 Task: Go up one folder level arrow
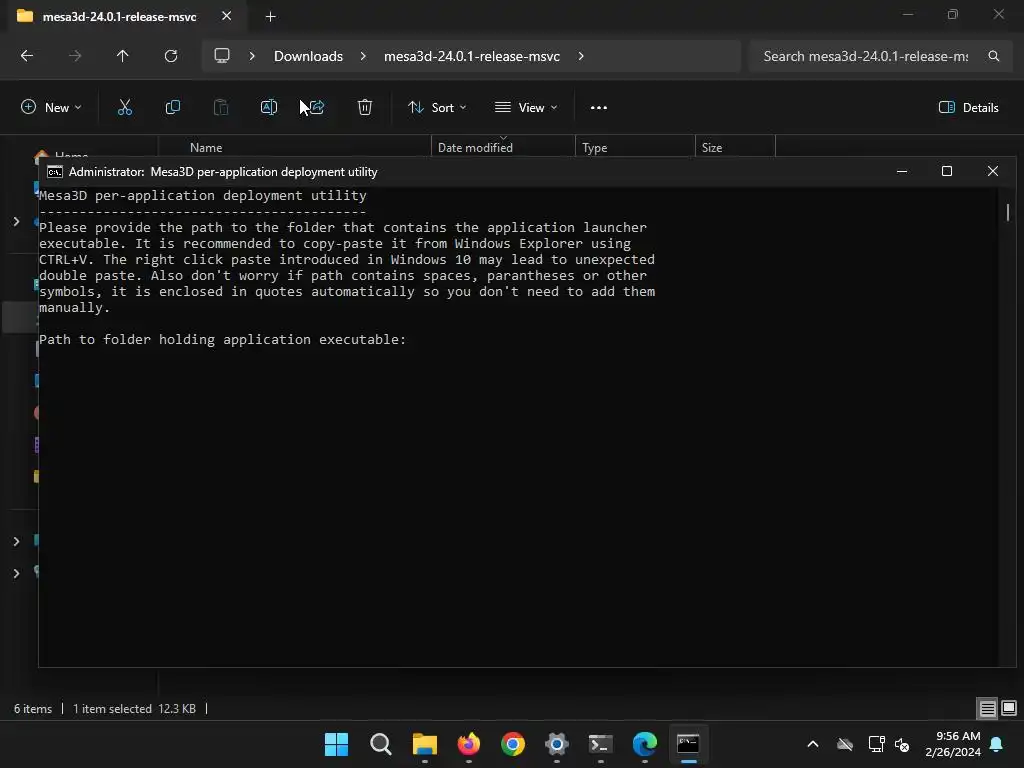click(x=123, y=56)
